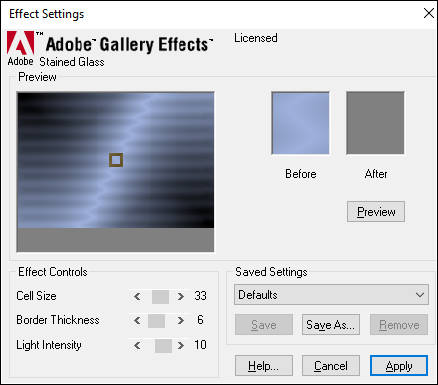Decrease Border Thickness with left arrow
Image resolution: width=438 pixels, height=385 pixels.
(x=137, y=321)
